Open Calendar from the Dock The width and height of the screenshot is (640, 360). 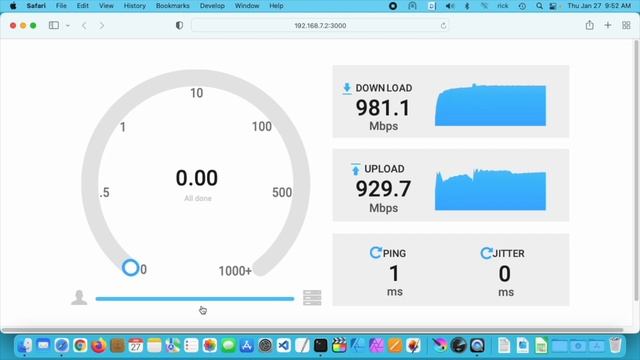click(x=136, y=345)
